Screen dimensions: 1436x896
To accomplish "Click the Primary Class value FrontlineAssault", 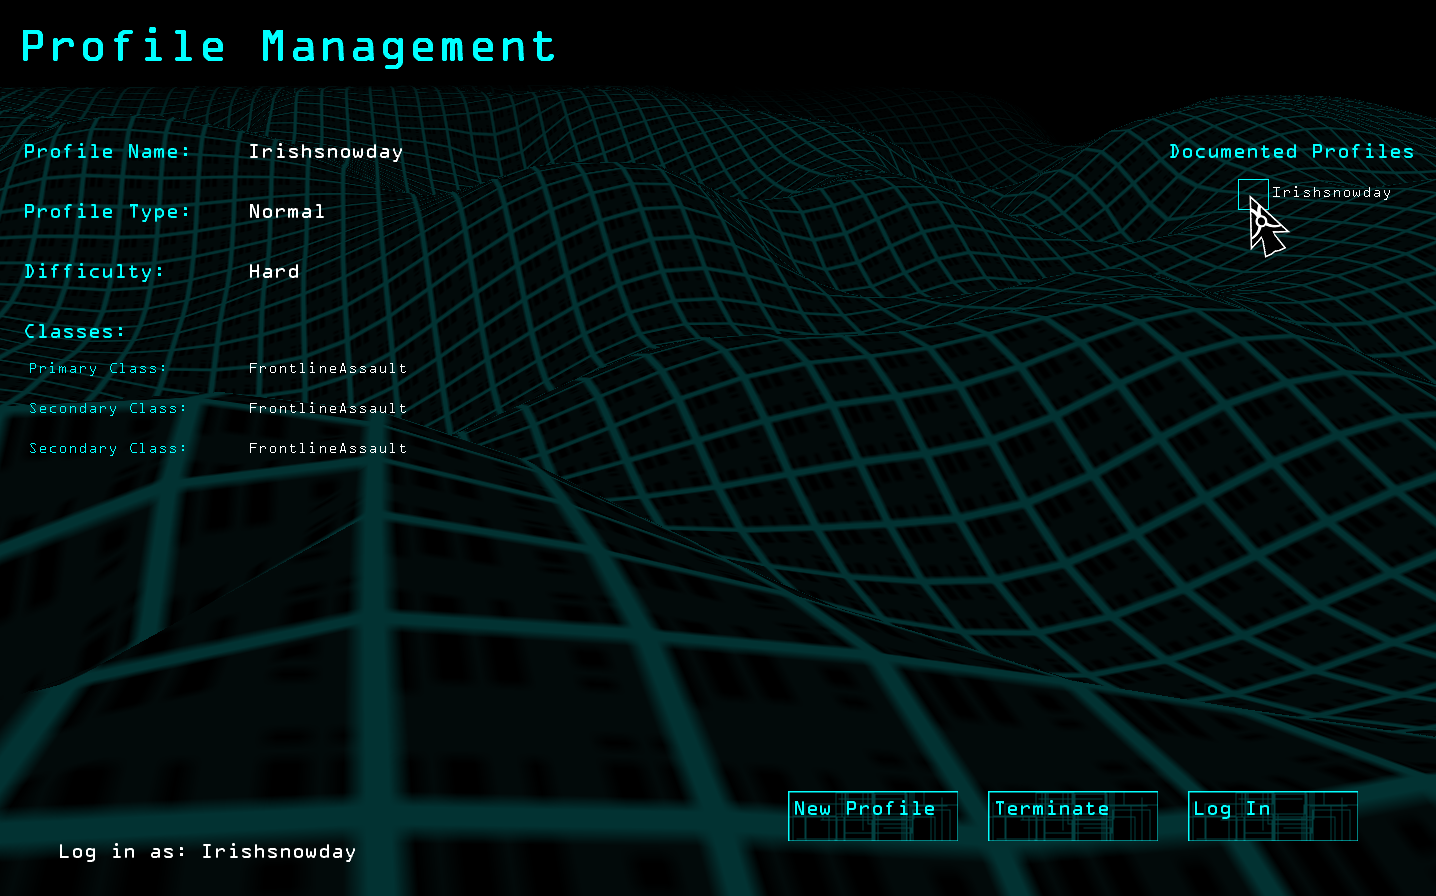I will [x=328, y=369].
